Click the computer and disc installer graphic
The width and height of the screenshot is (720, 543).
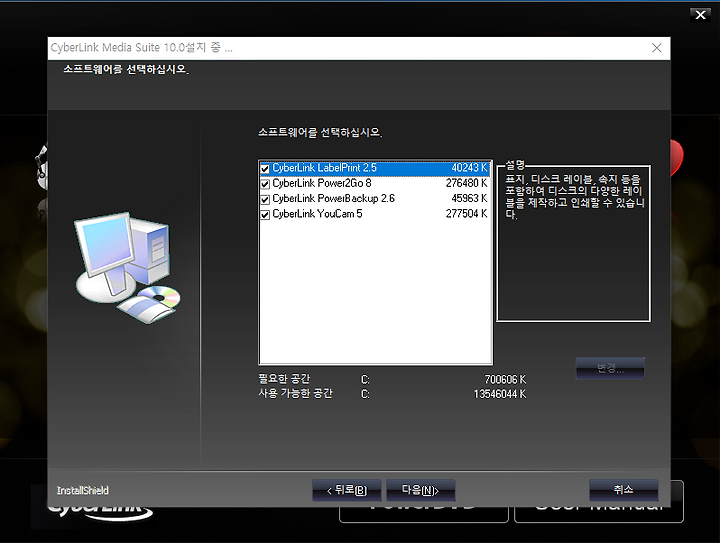coord(128,268)
